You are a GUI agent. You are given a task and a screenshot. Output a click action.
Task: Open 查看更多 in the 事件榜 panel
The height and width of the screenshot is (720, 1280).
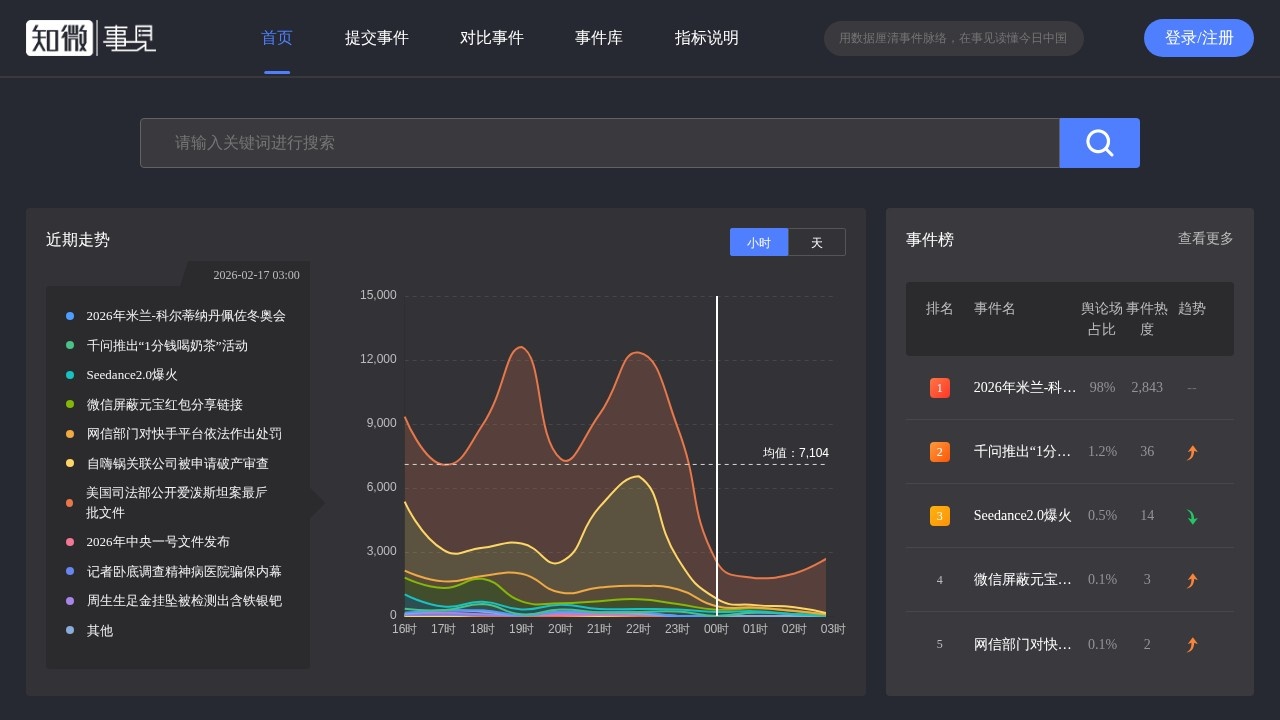click(1205, 239)
